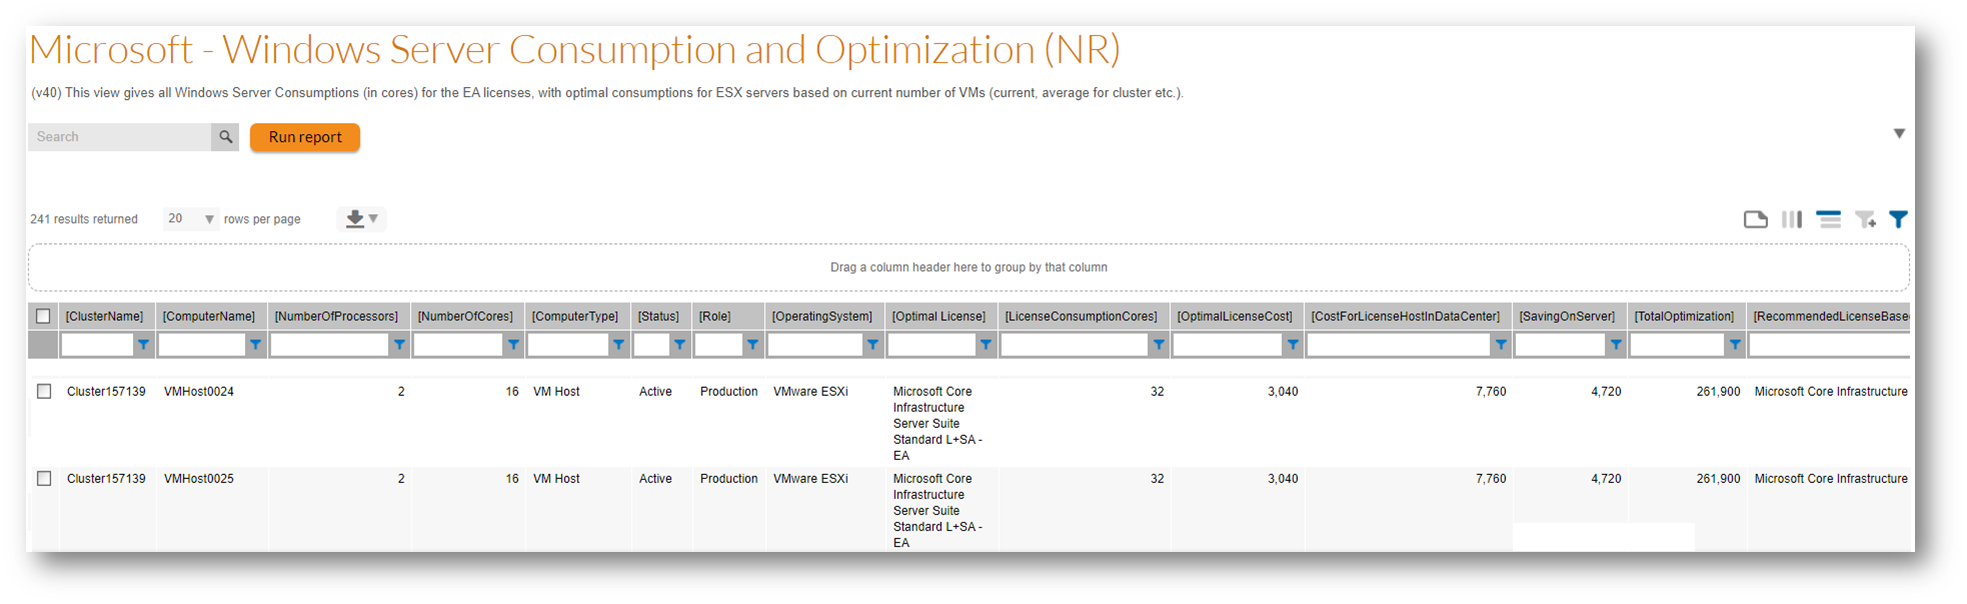Viewport: 1967px width, 604px height.
Task: Toggle the group-by panel rows icon
Action: tap(1828, 219)
